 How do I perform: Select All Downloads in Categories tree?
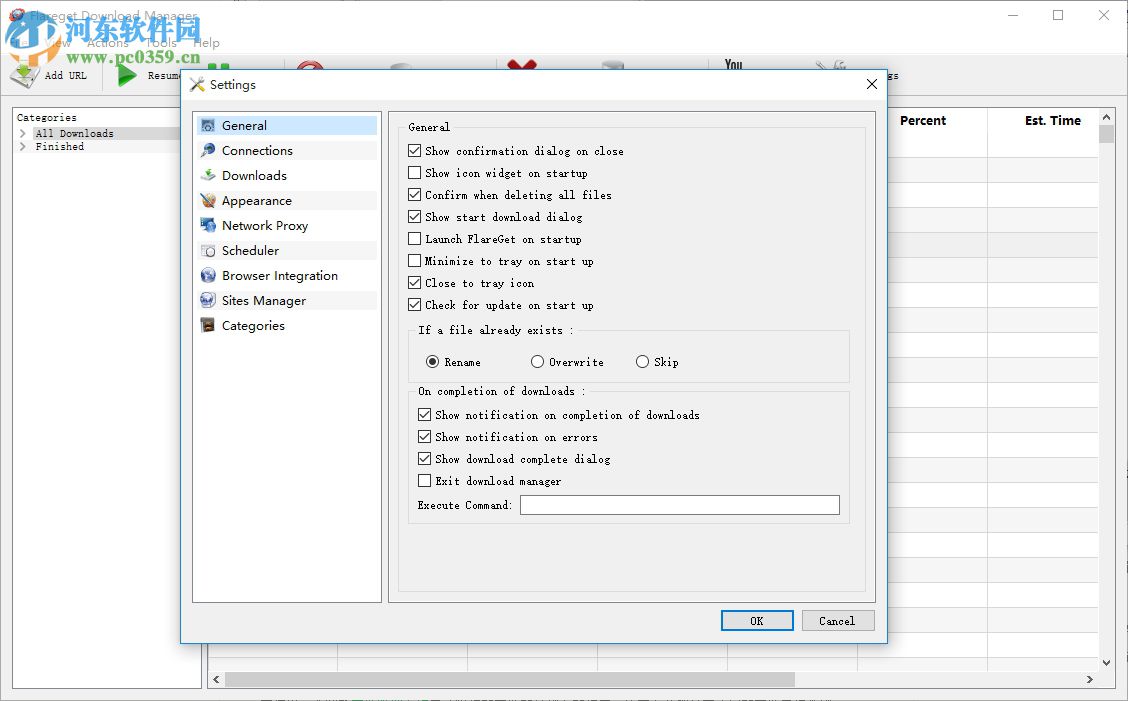pyautogui.click(x=75, y=133)
